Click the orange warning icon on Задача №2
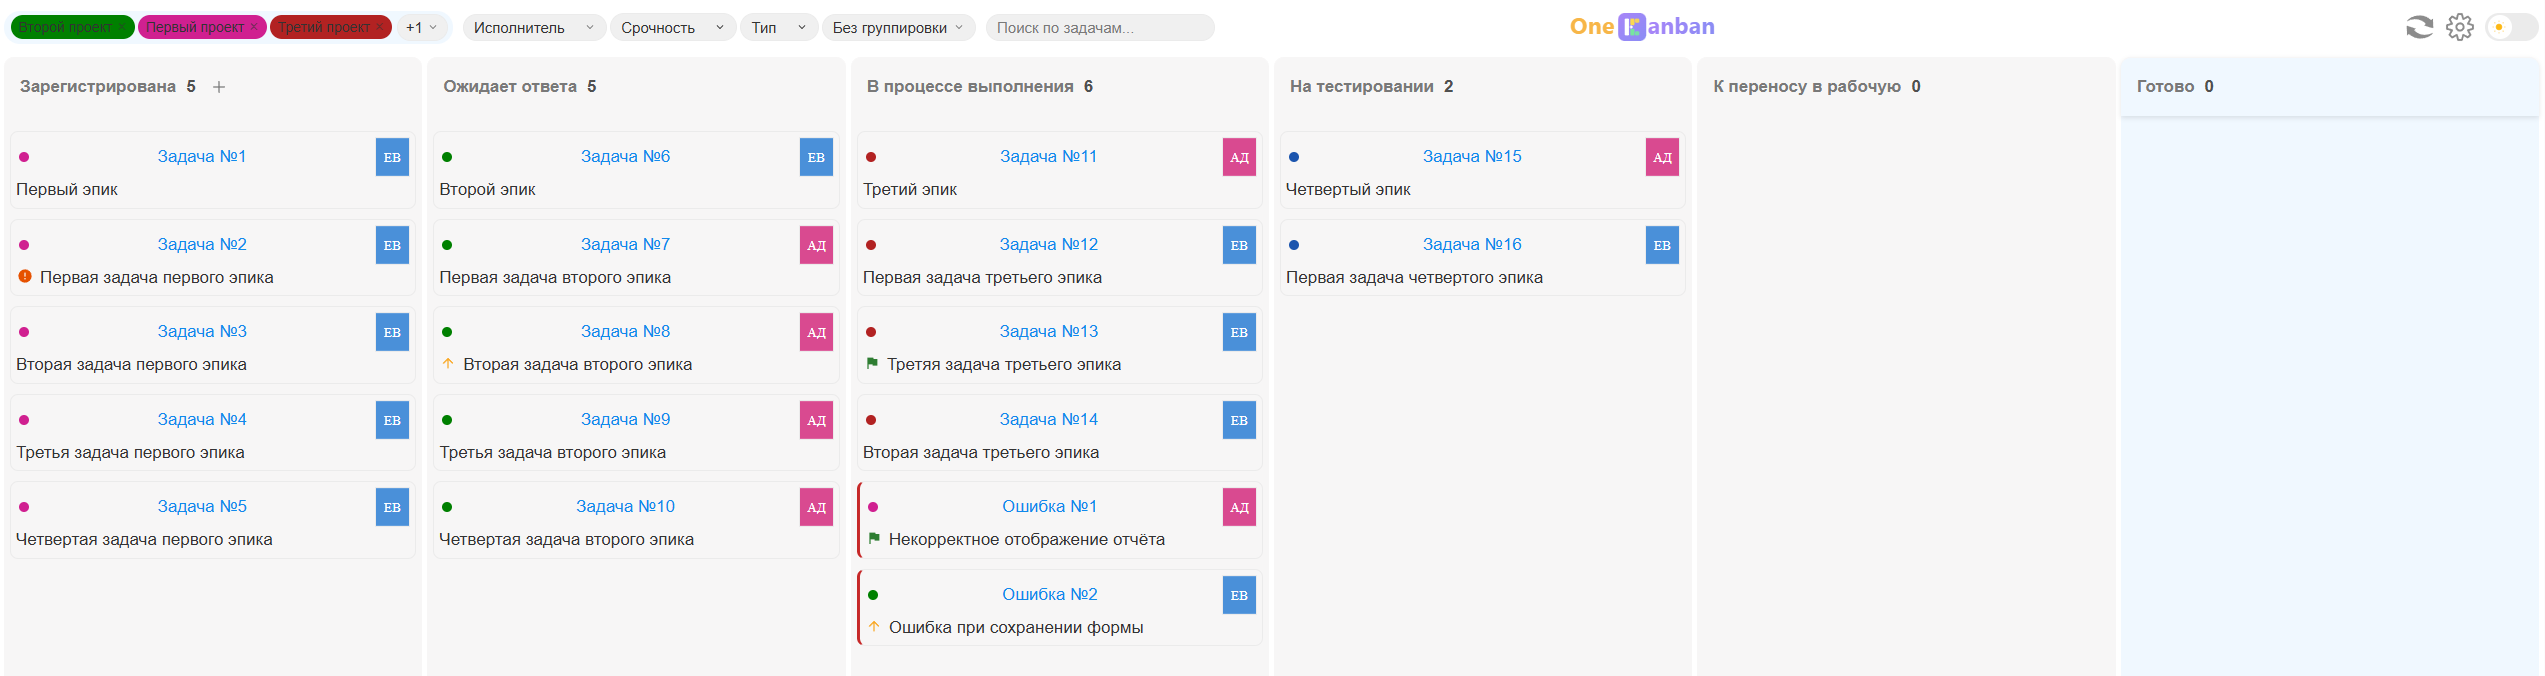This screenshot has height=676, width=2545. [x=25, y=277]
